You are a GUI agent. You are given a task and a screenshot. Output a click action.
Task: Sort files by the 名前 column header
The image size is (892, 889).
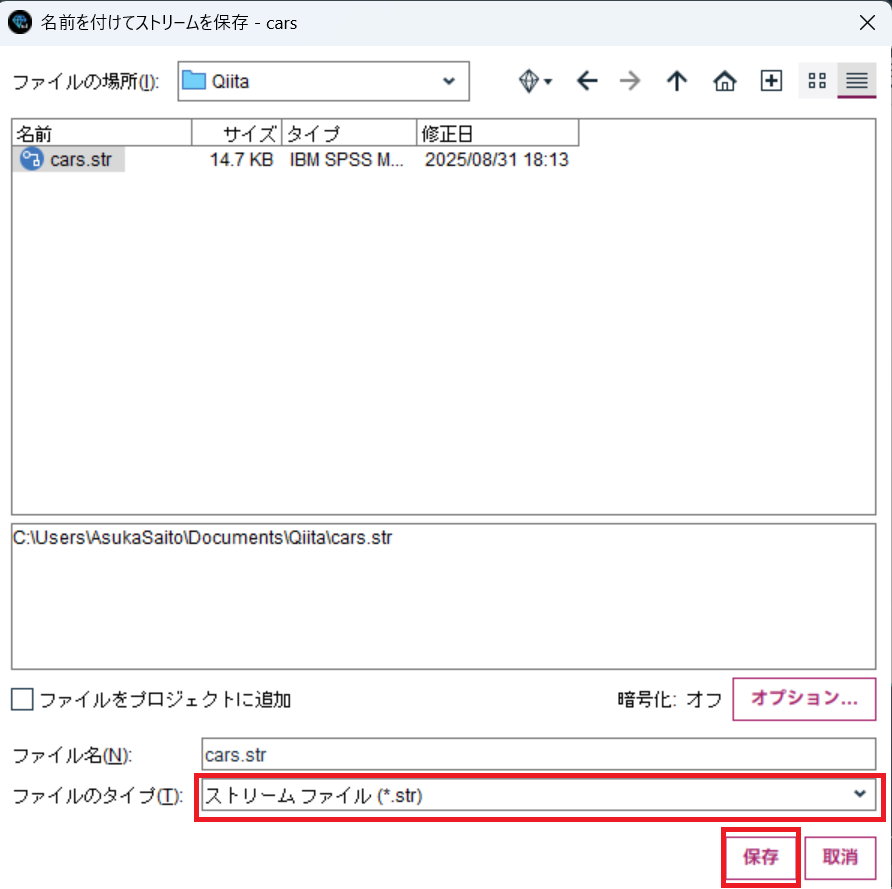tap(97, 132)
